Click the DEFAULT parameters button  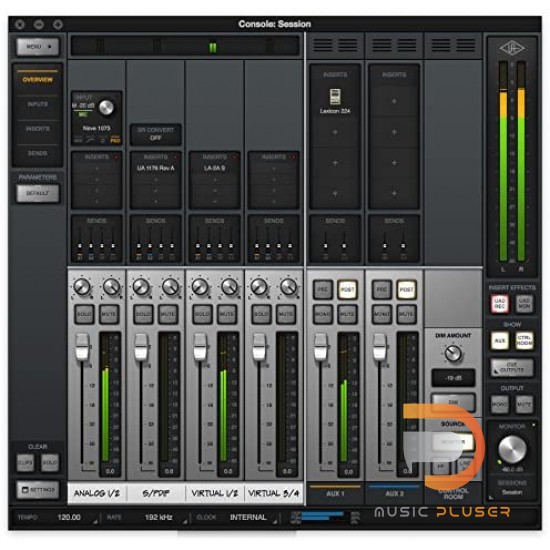(38, 193)
